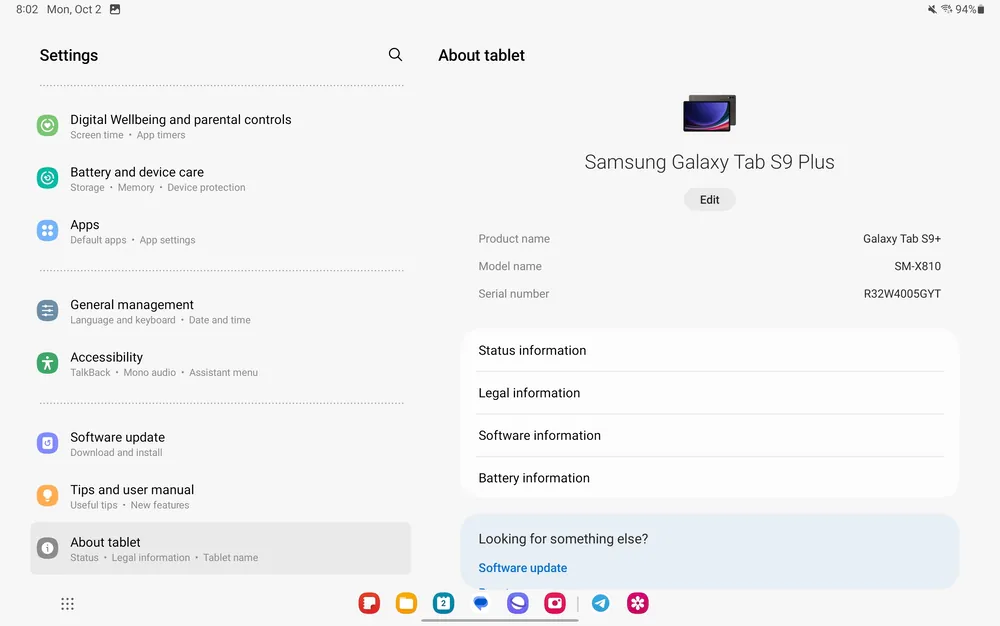Tap the image notification icon in status bar

pos(115,10)
